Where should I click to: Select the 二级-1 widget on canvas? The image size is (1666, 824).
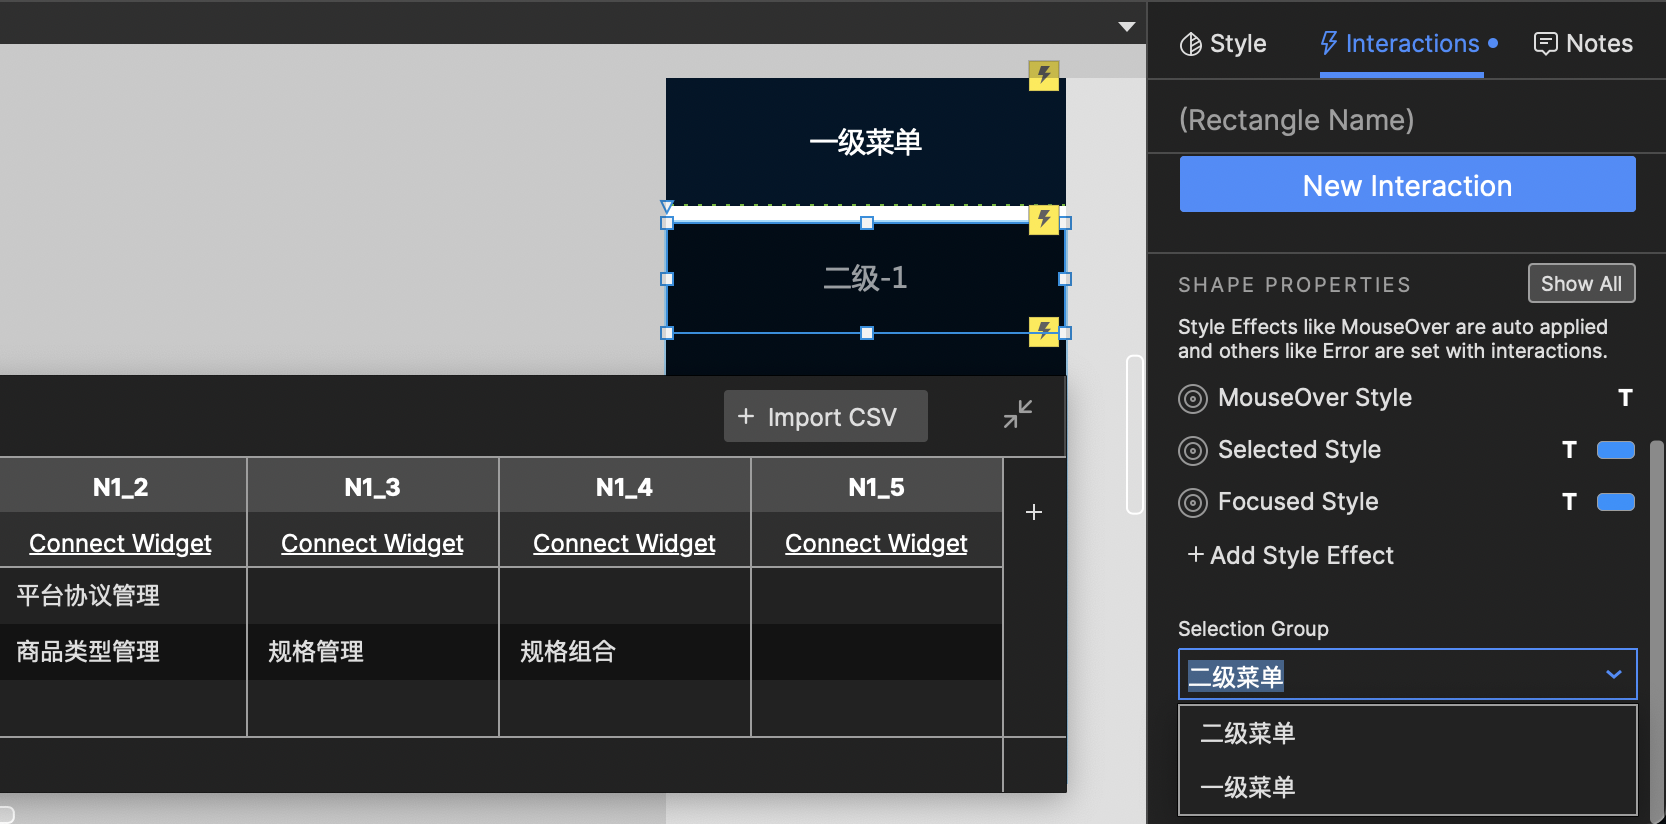(x=866, y=278)
